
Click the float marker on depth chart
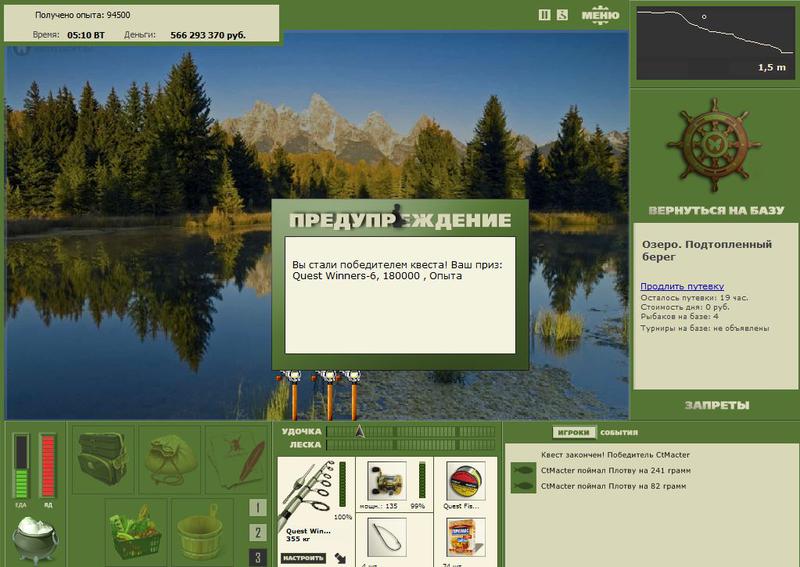pos(704,17)
